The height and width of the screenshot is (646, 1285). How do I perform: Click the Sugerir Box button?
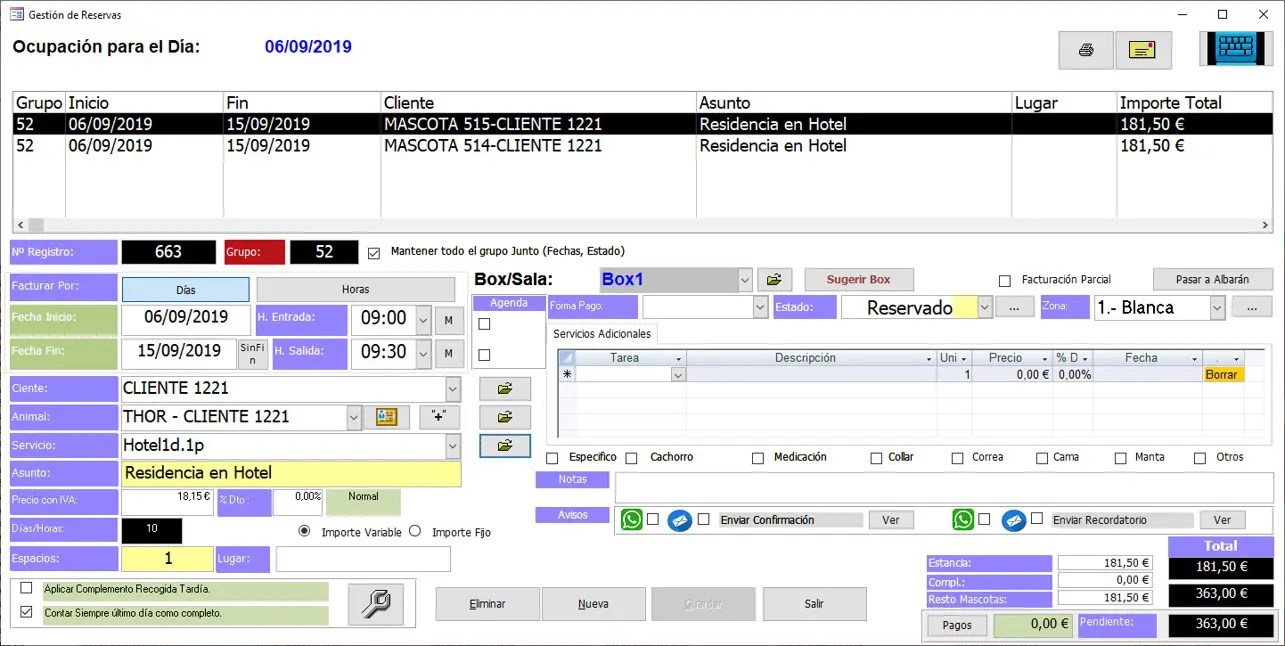[858, 279]
